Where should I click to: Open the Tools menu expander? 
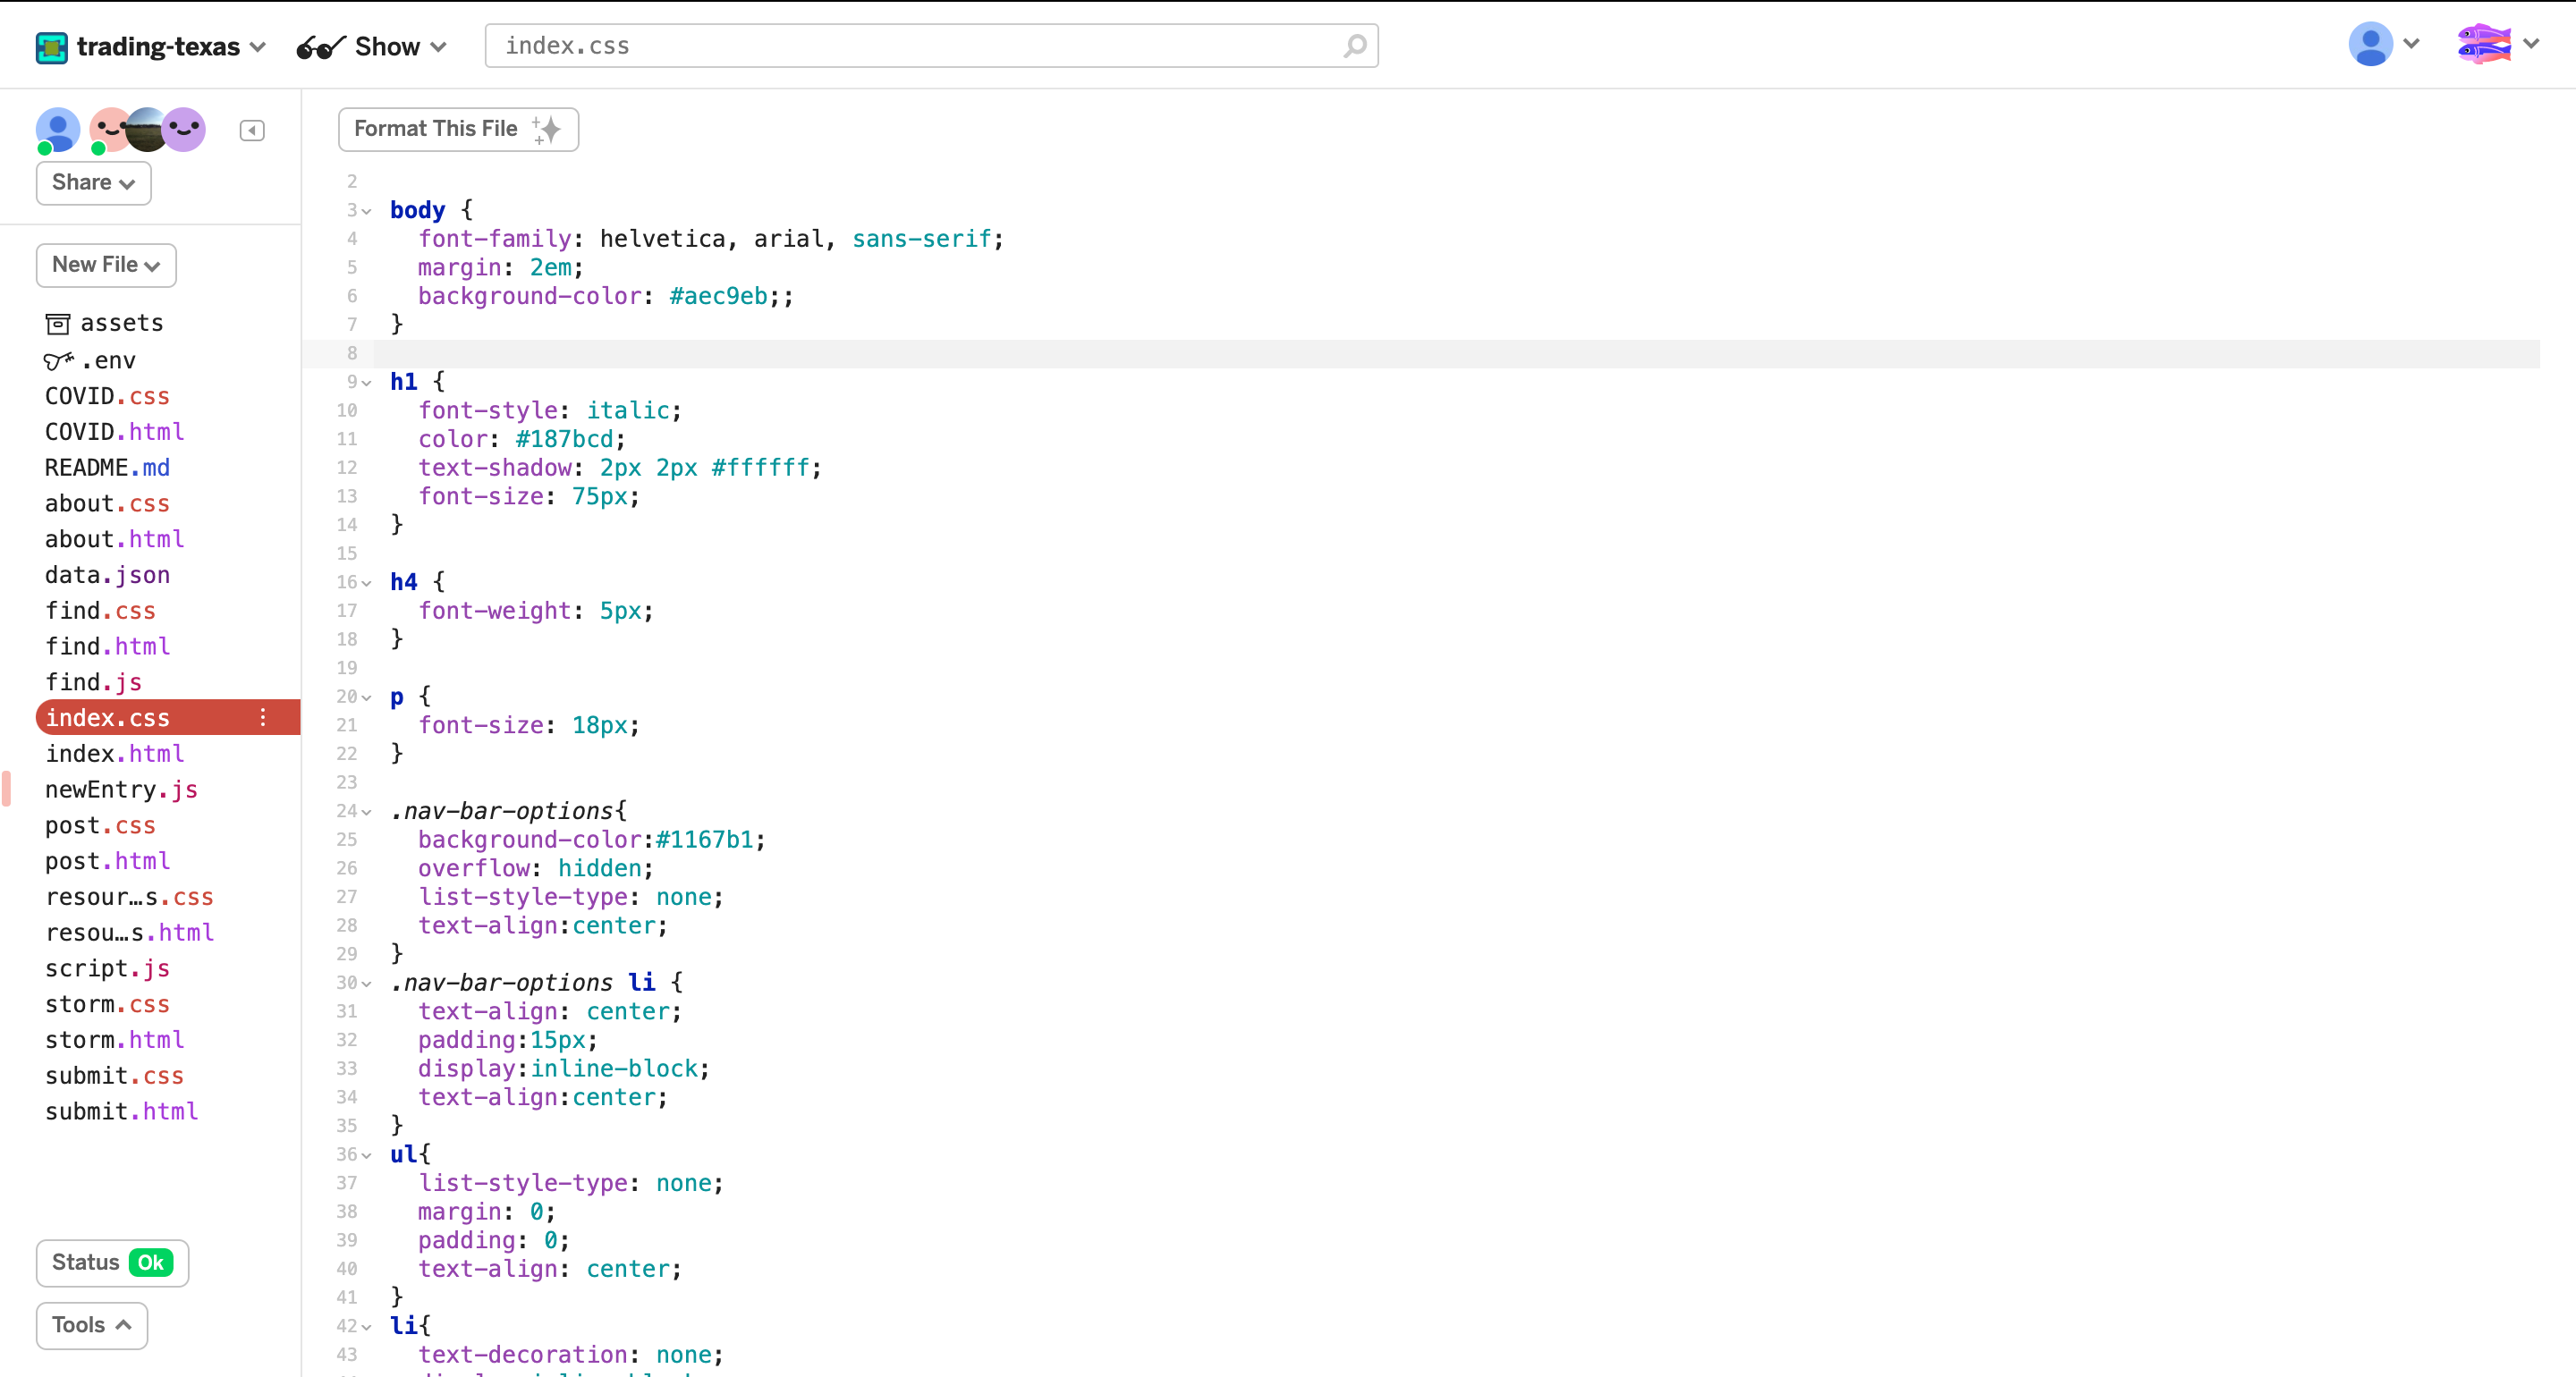[92, 1325]
